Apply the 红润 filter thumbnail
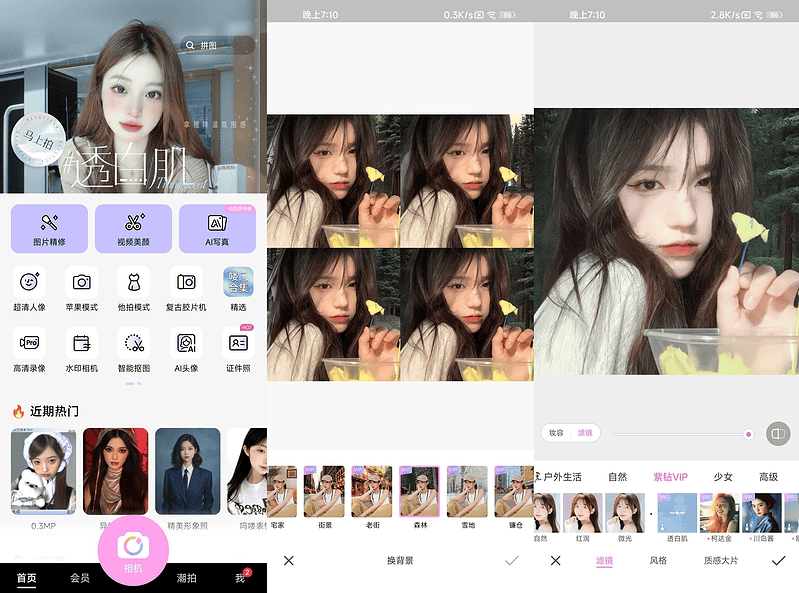 [x=581, y=512]
